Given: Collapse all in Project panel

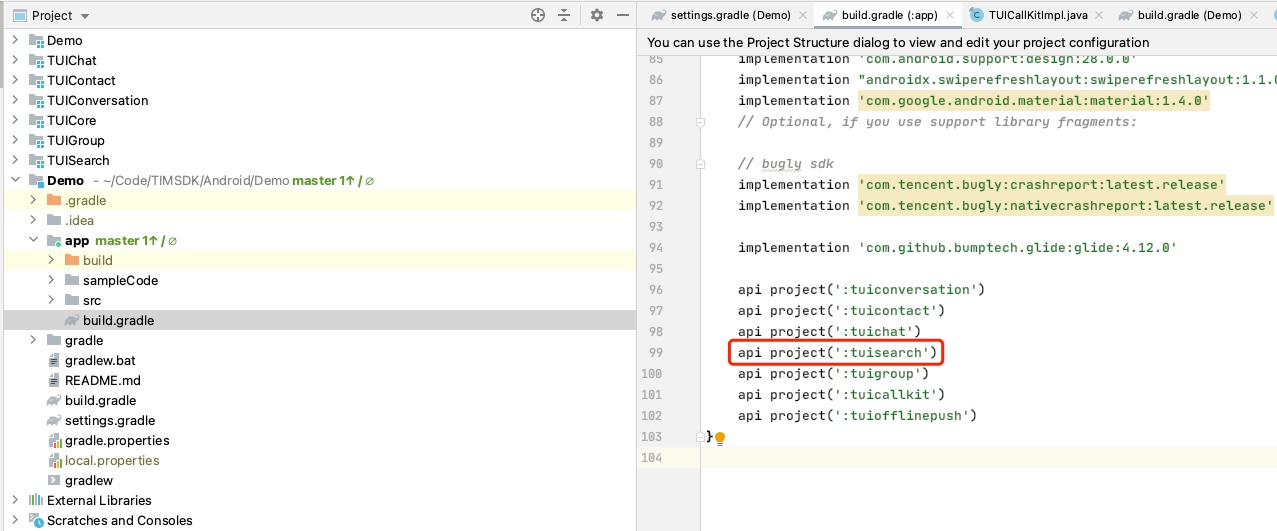Looking at the screenshot, I should tap(565, 15).
